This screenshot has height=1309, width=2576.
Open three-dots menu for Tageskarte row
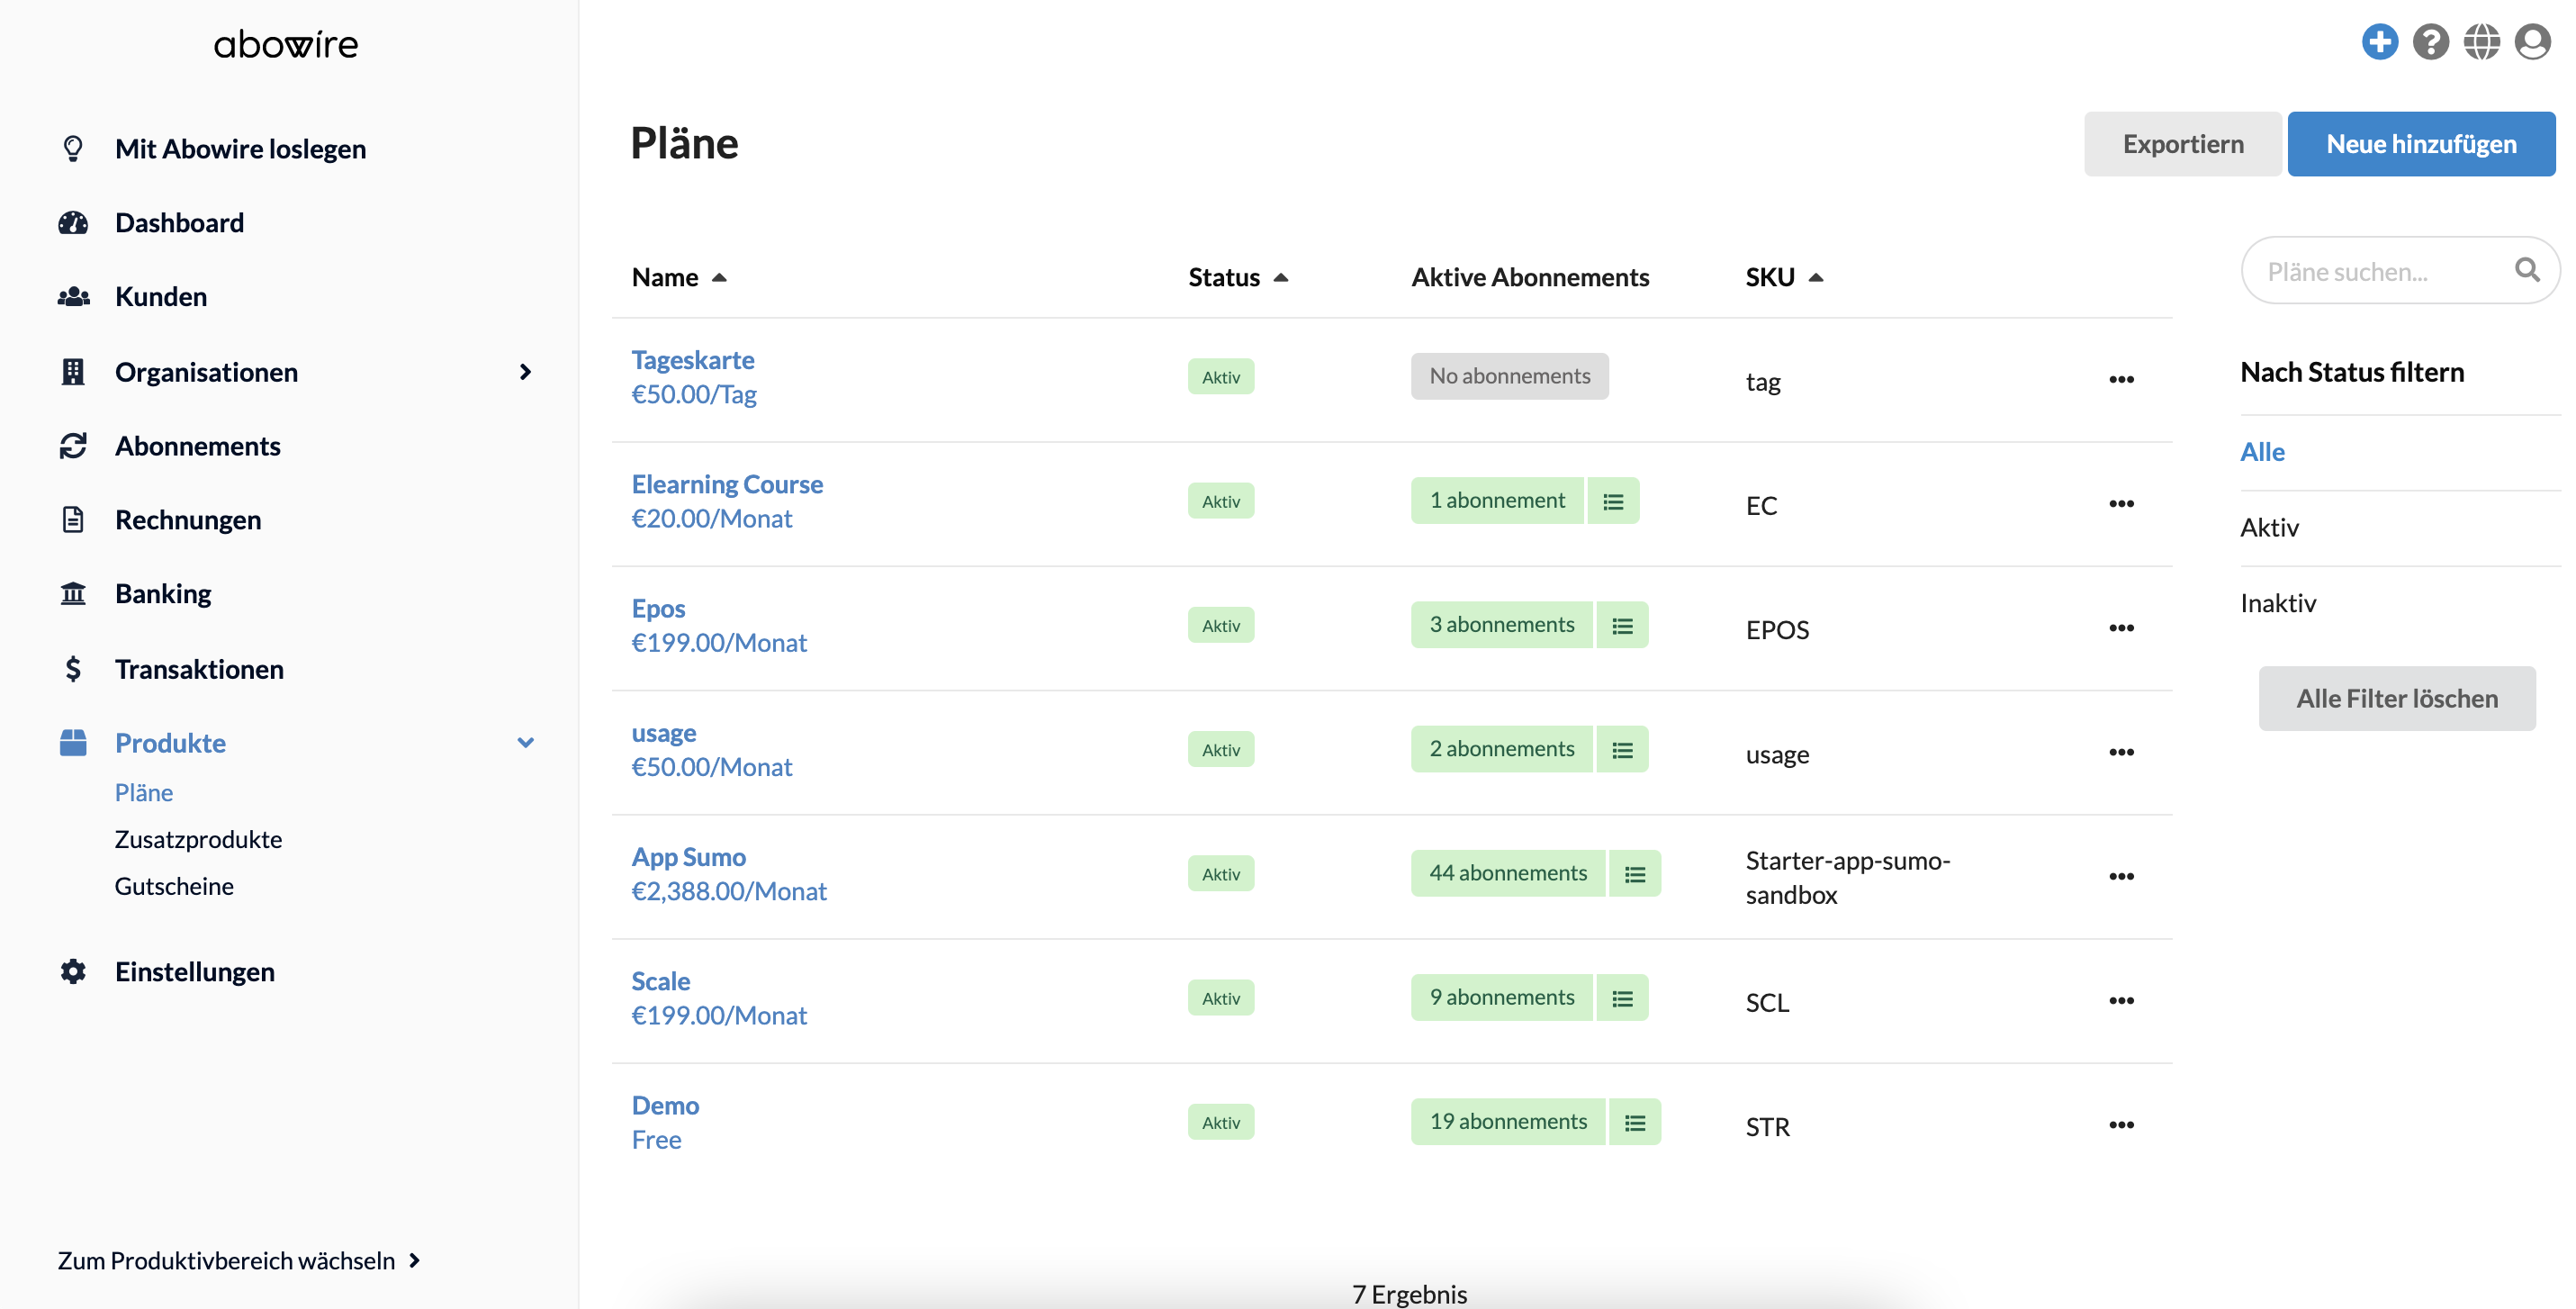point(2121,379)
